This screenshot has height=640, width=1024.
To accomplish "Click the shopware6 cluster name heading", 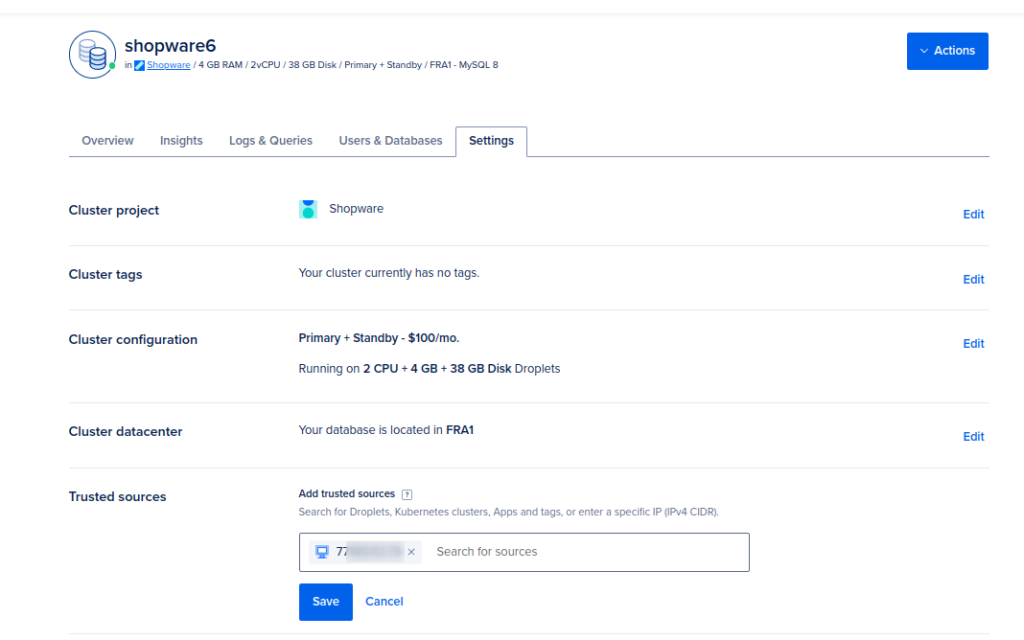I will (x=170, y=46).
